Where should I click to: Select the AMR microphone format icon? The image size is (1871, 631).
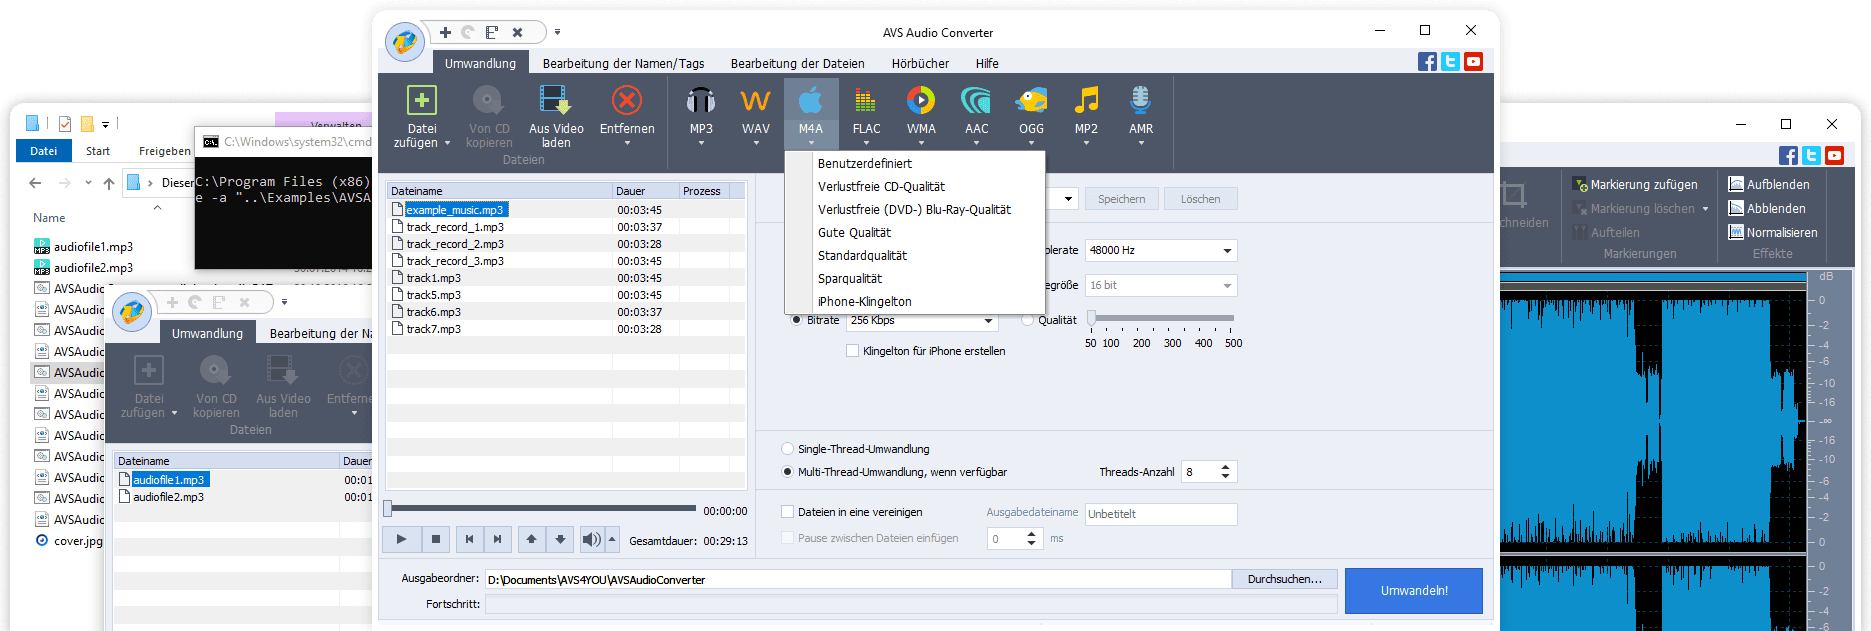[x=1140, y=102]
